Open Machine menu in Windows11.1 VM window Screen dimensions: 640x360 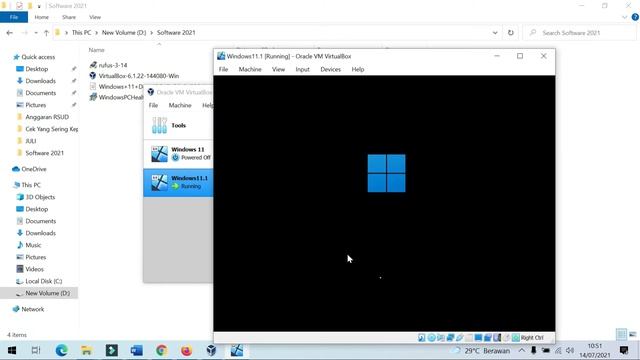[250, 69]
